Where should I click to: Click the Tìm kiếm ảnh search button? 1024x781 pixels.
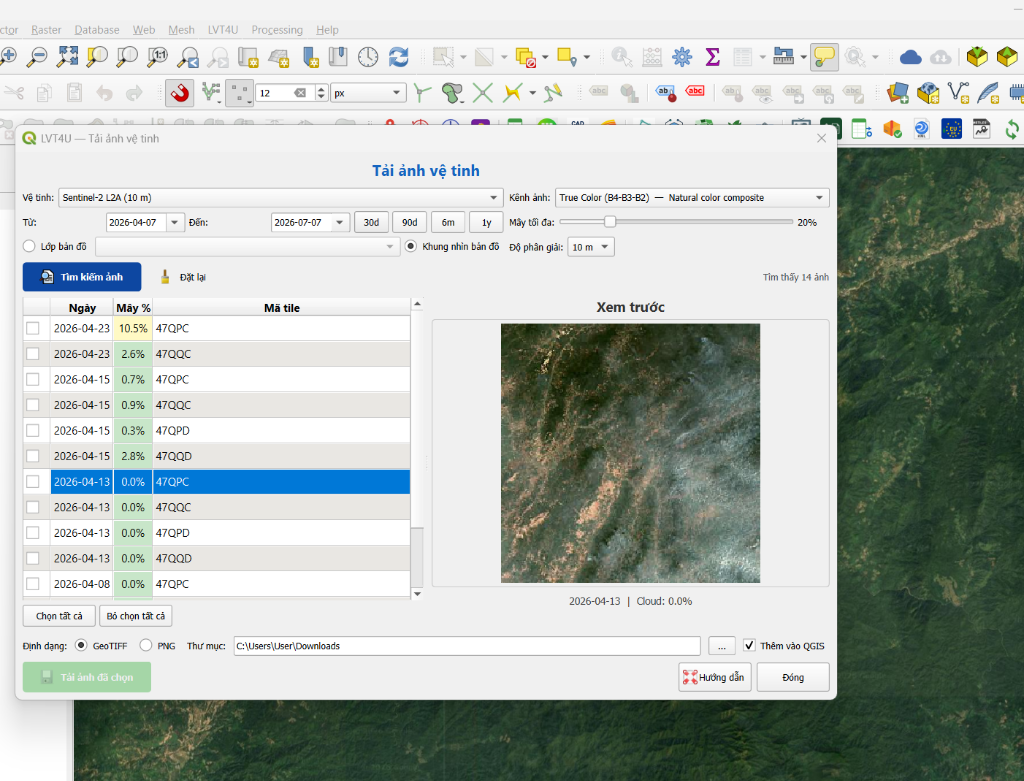click(x=82, y=277)
